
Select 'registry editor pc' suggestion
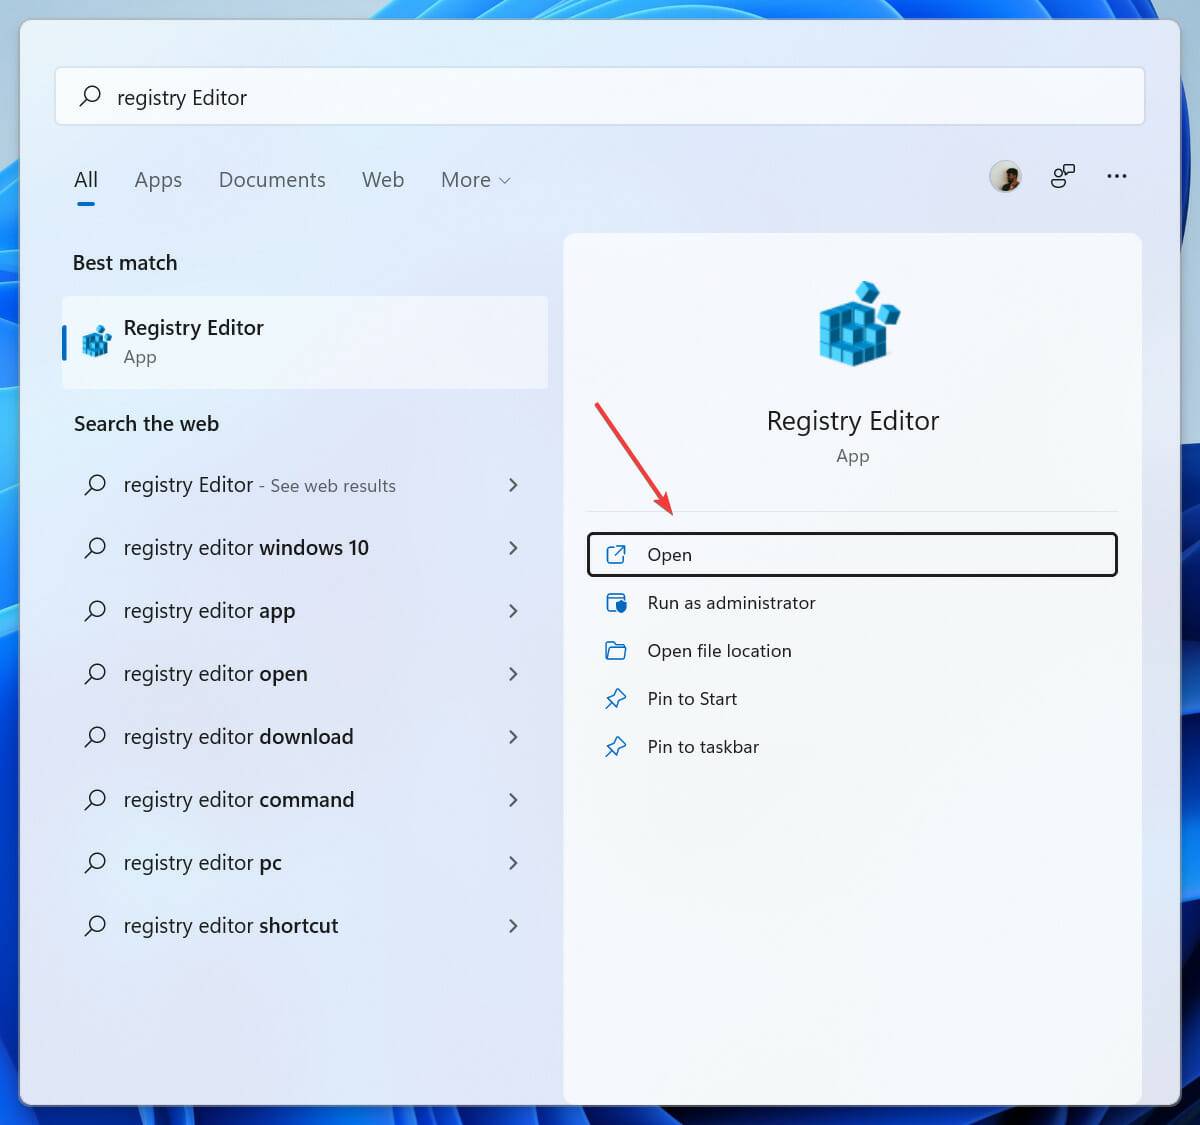pos(305,863)
